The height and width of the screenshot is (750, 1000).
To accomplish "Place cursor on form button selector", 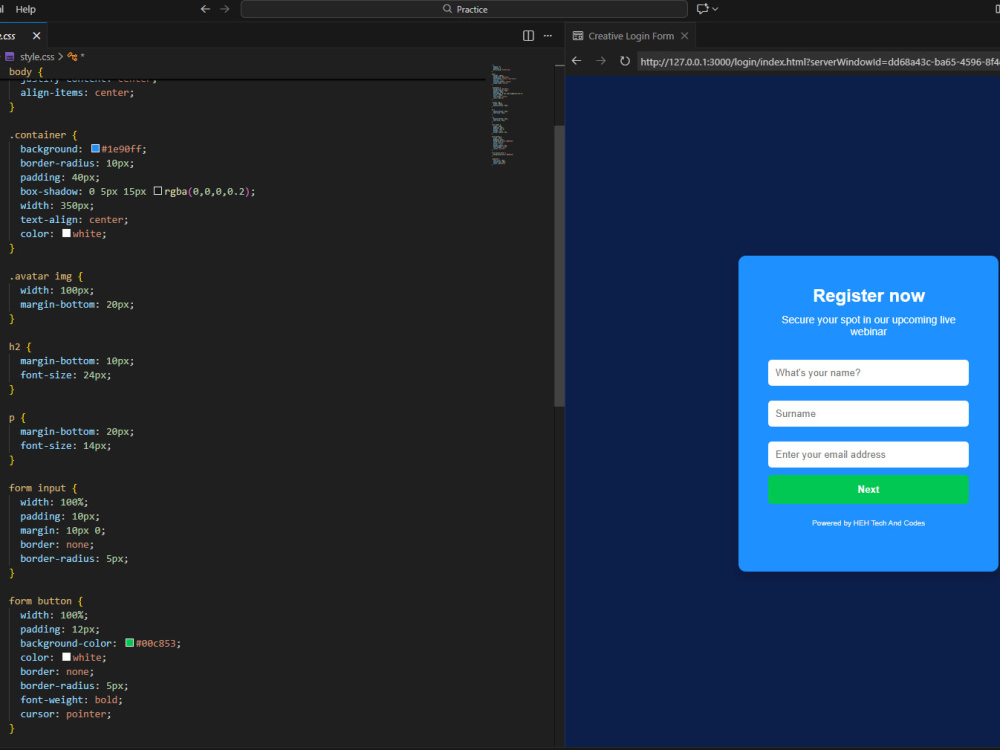I will tap(46, 601).
